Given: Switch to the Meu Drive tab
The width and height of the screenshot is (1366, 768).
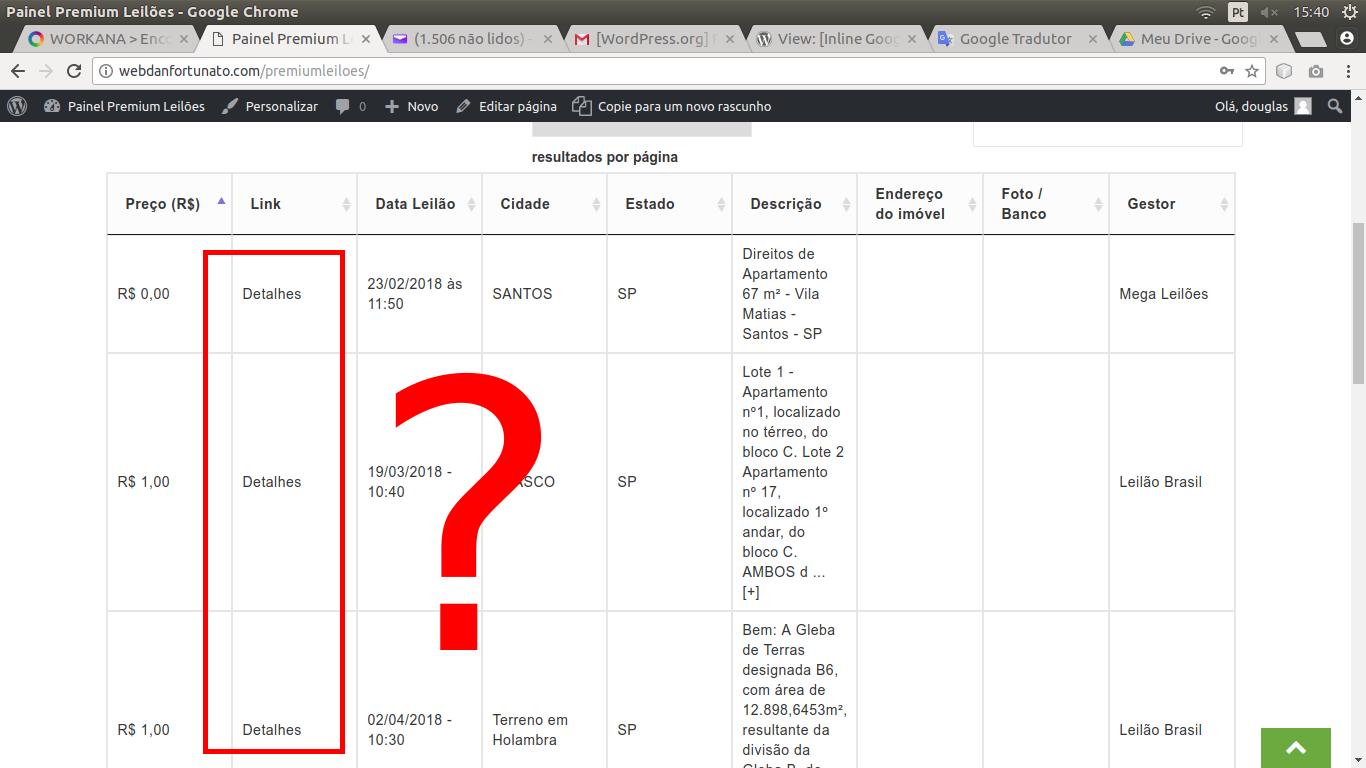Looking at the screenshot, I should 1198,39.
